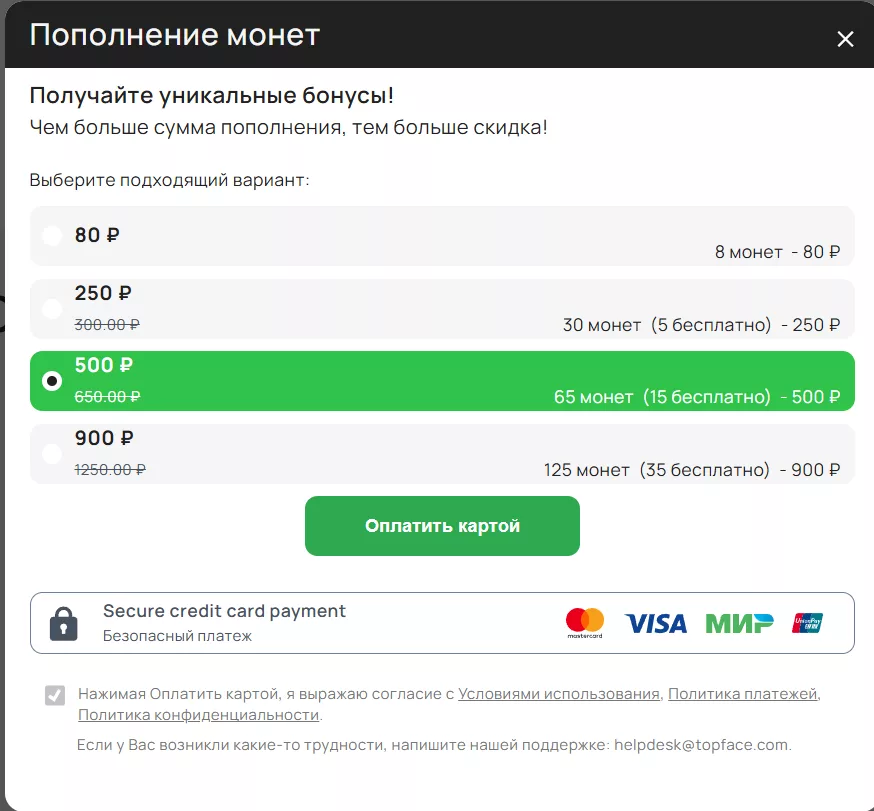874x811 pixels.
Task: Click the VISA payment icon
Action: 655,622
